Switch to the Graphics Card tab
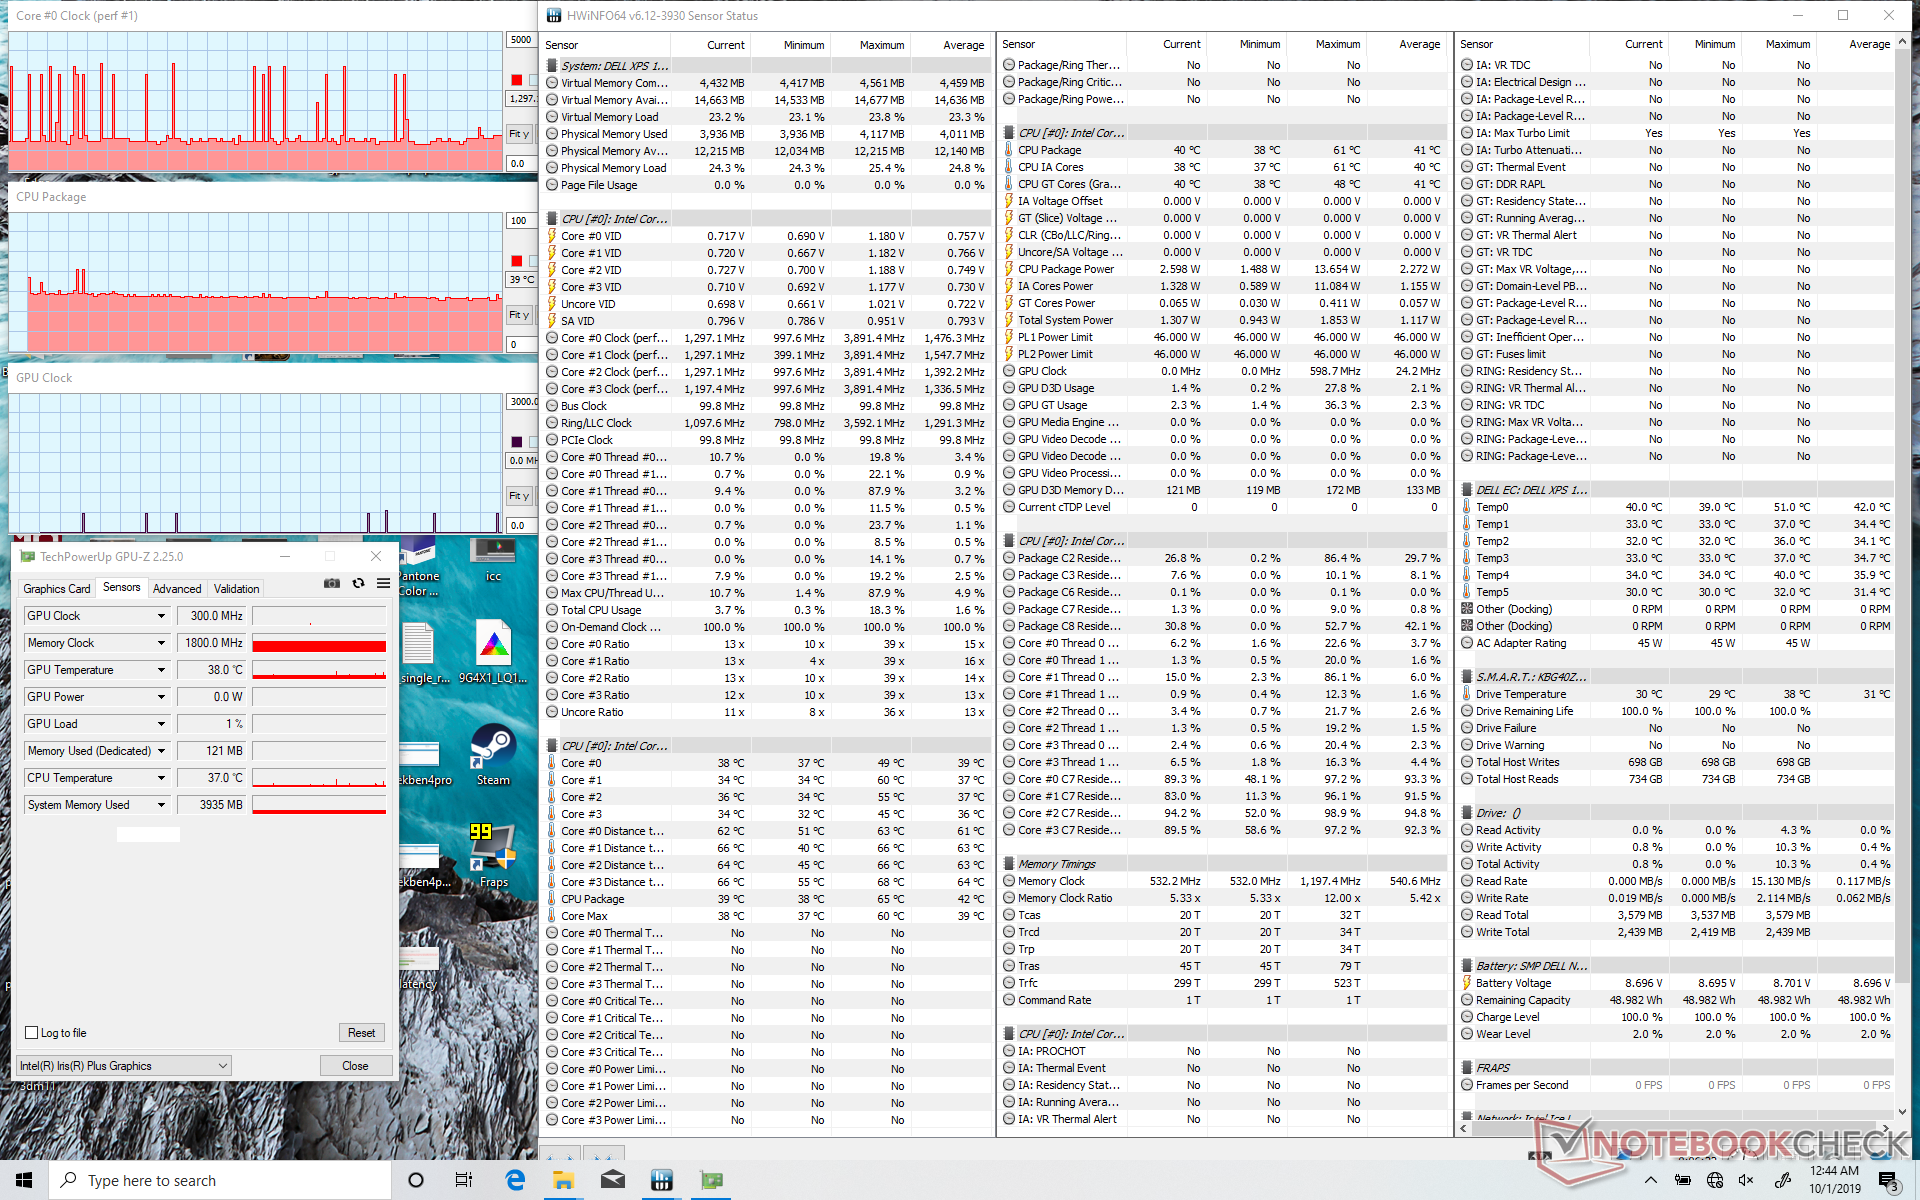 tap(57, 589)
